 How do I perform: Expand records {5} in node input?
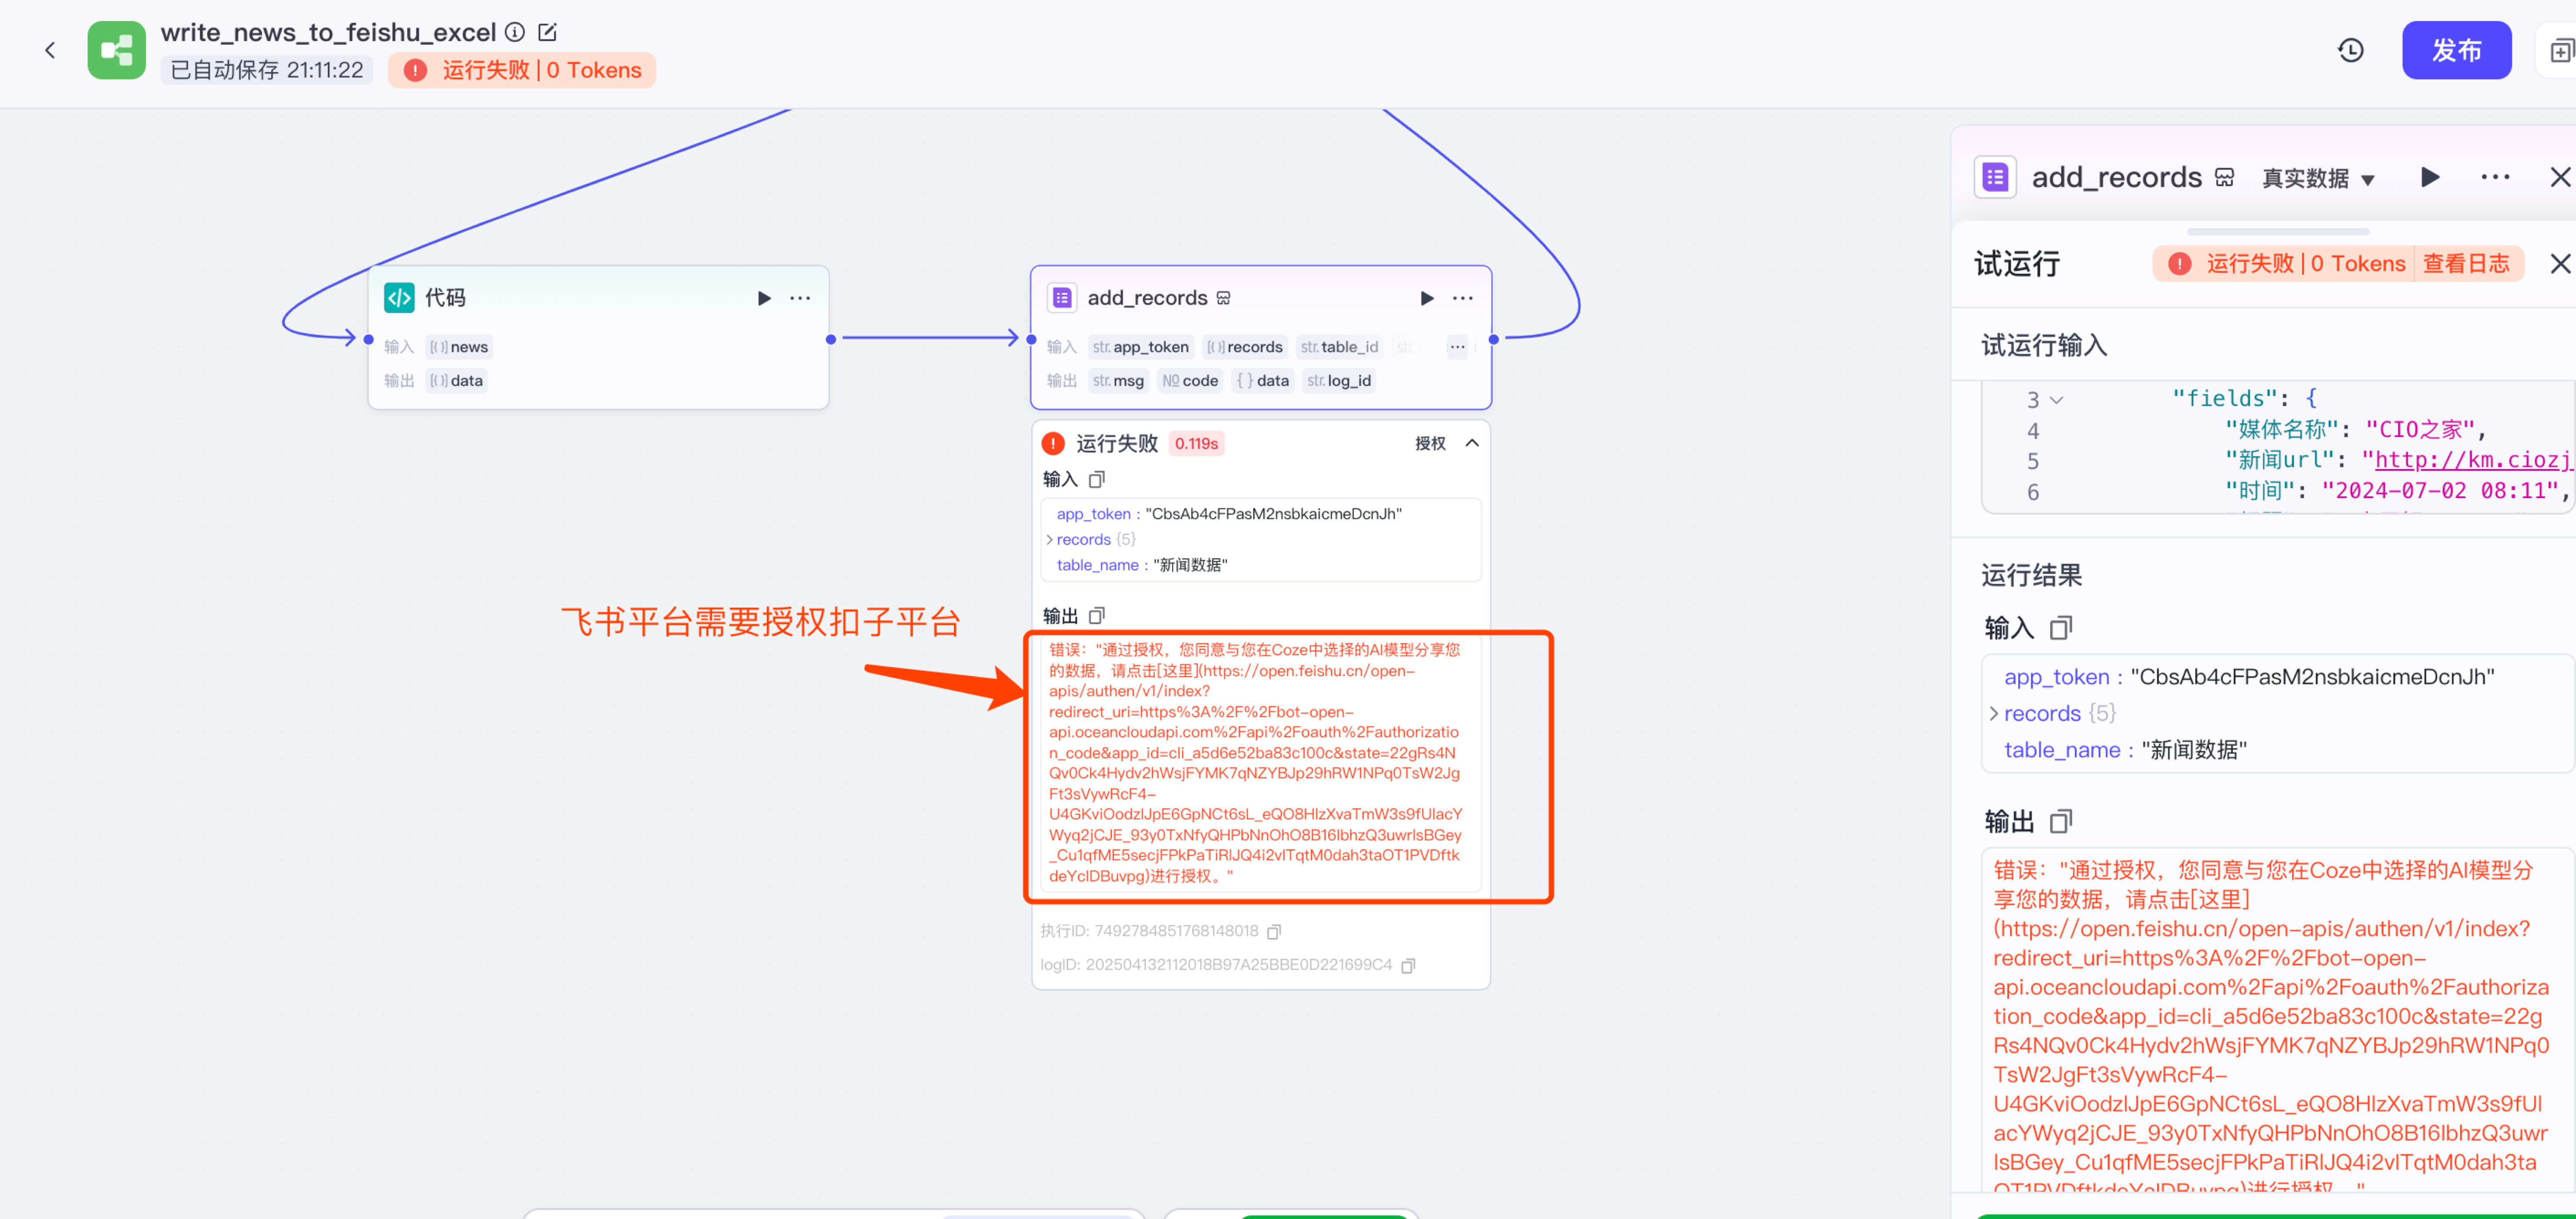[1050, 539]
